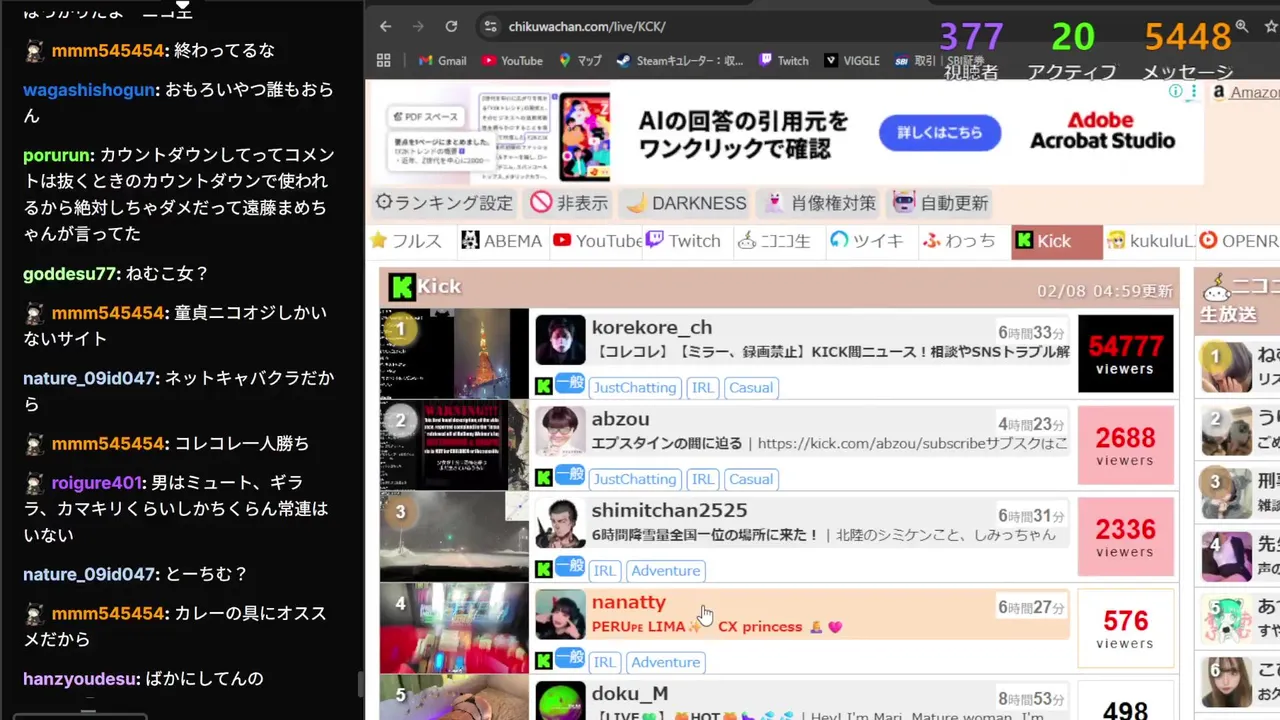Click the browser forward arrow

coord(418,27)
